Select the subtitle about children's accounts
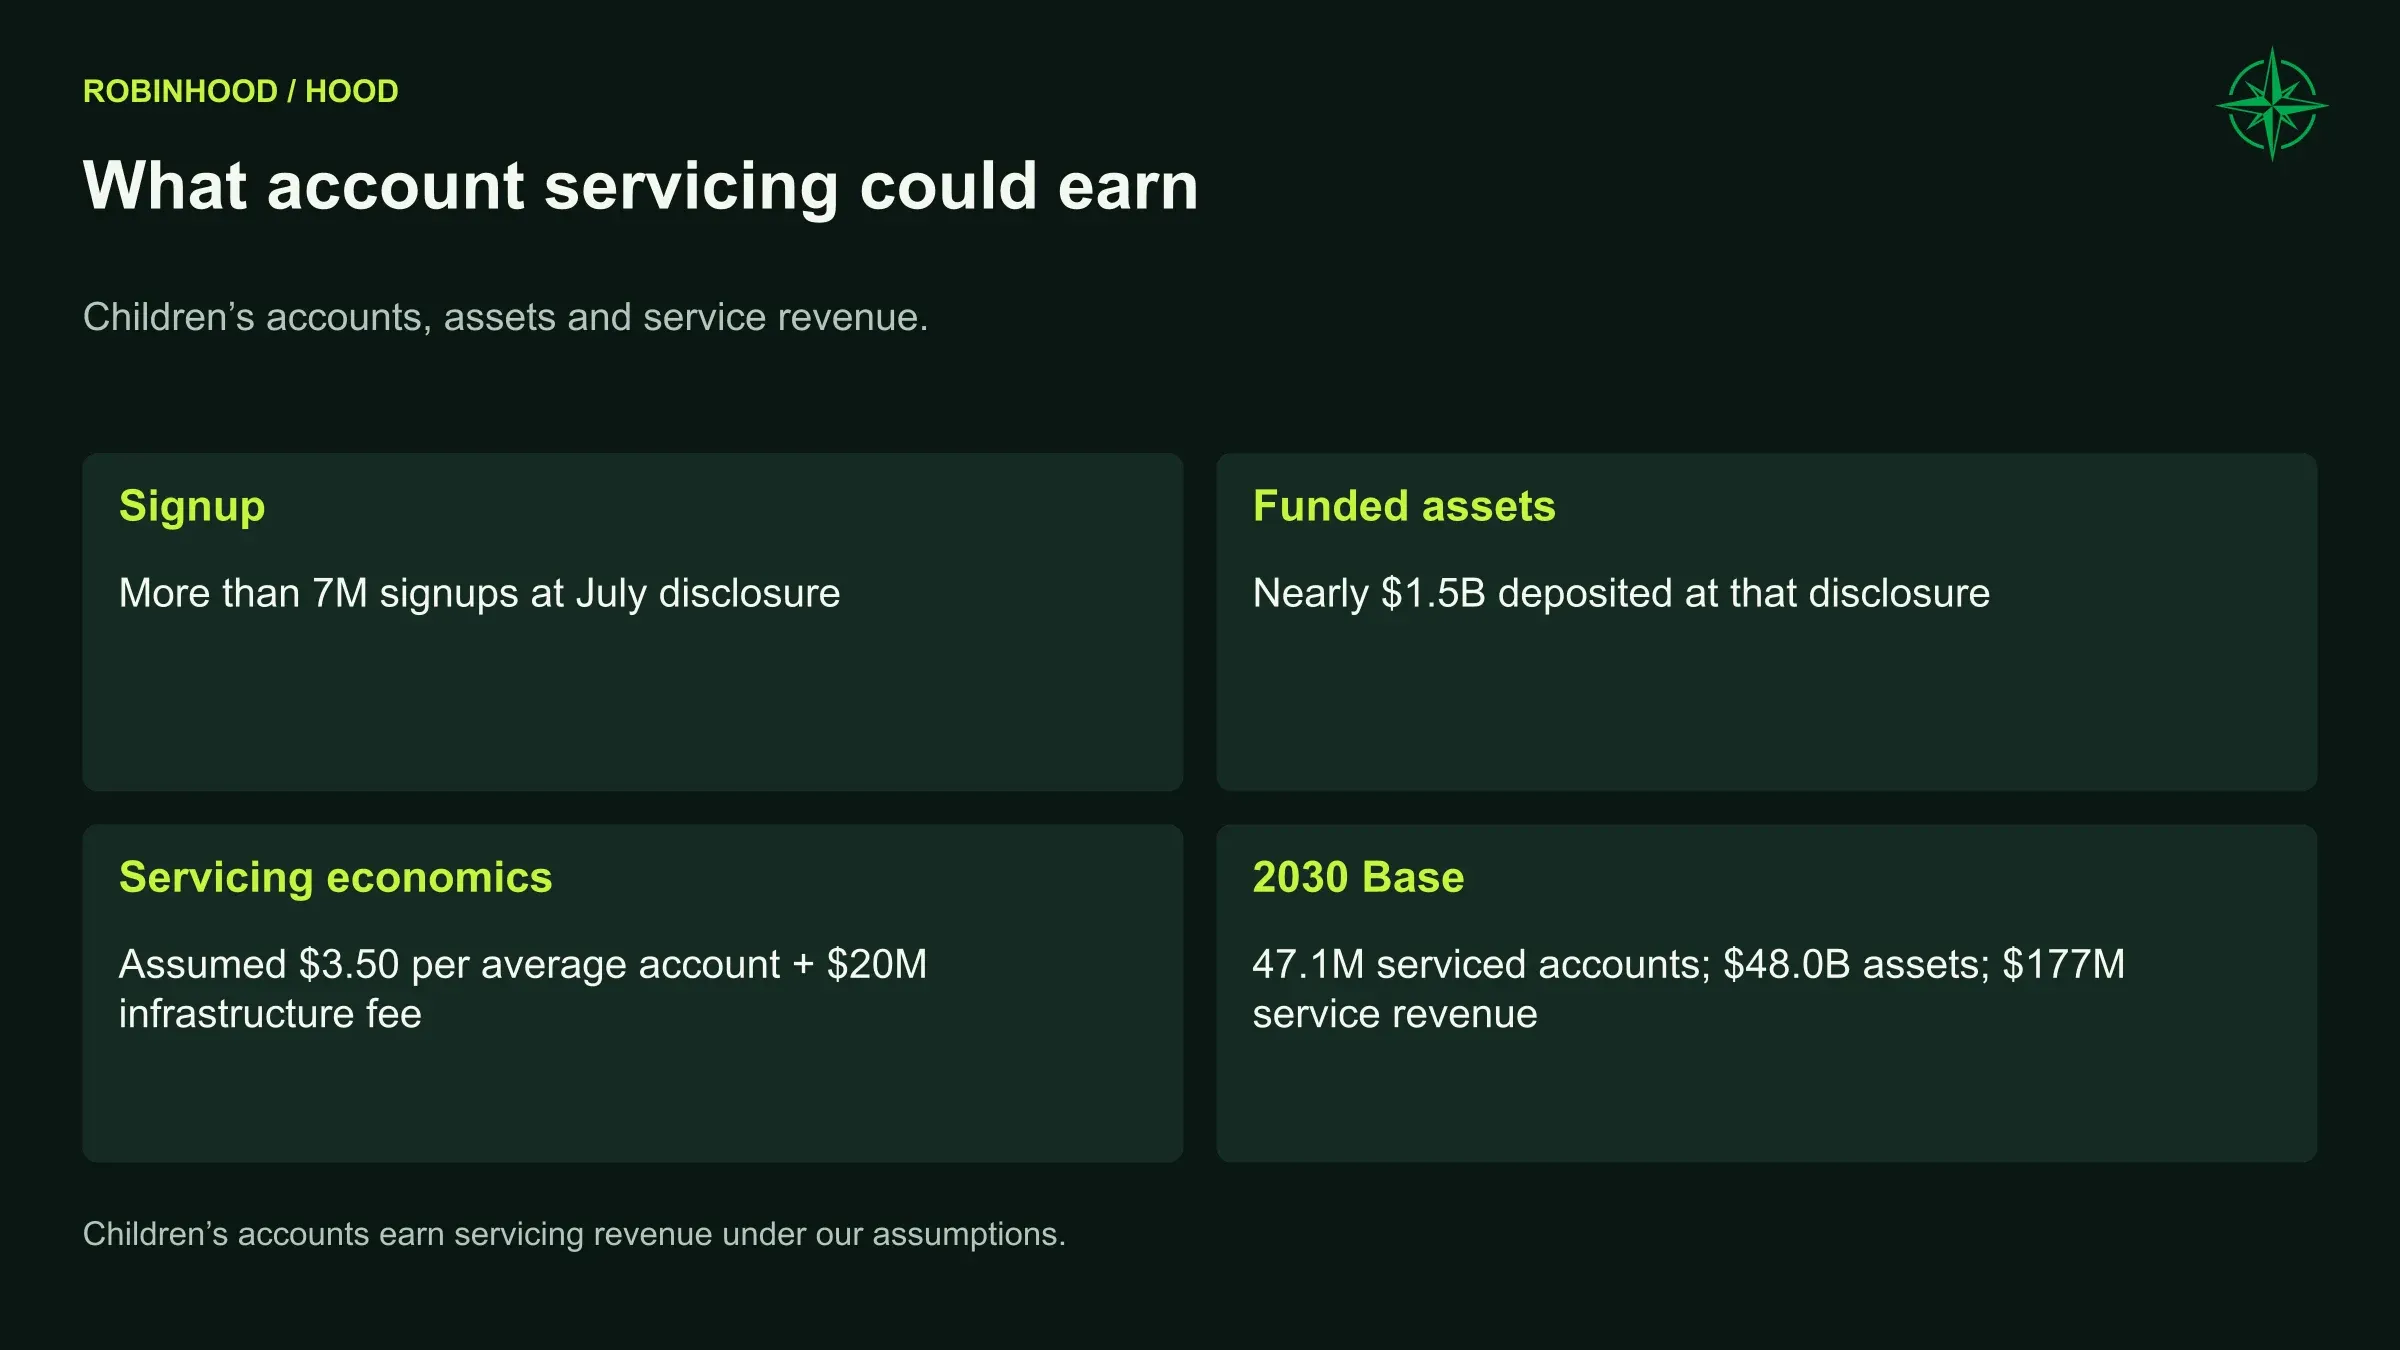 (505, 317)
